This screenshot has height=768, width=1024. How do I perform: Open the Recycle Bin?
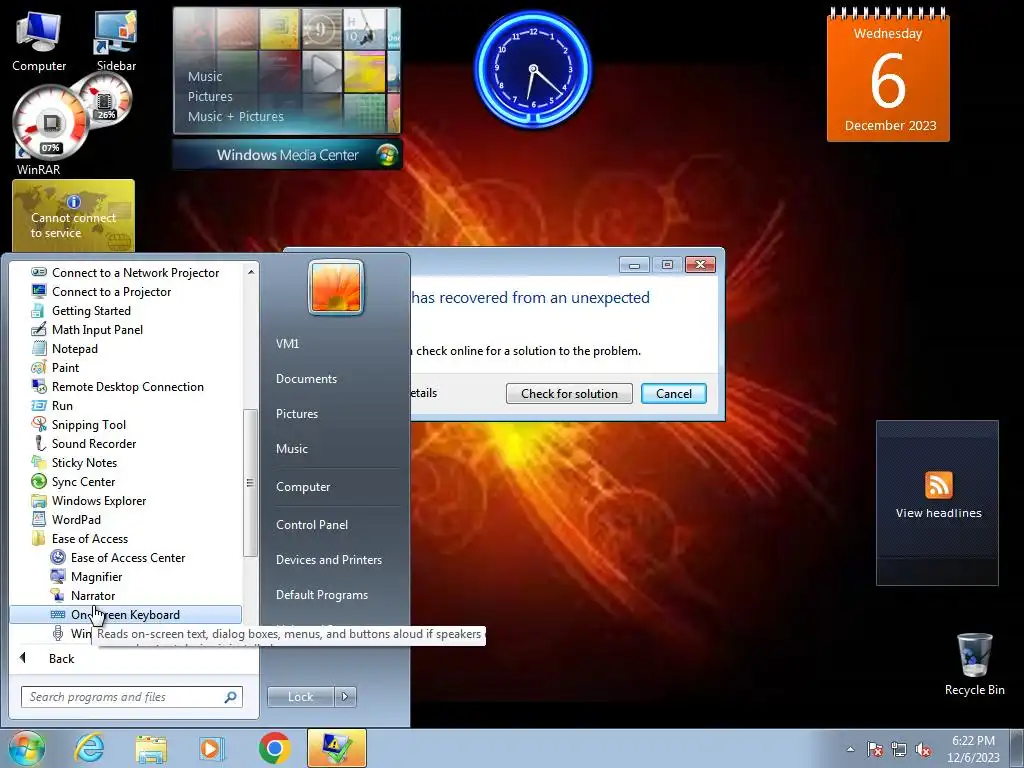974,665
